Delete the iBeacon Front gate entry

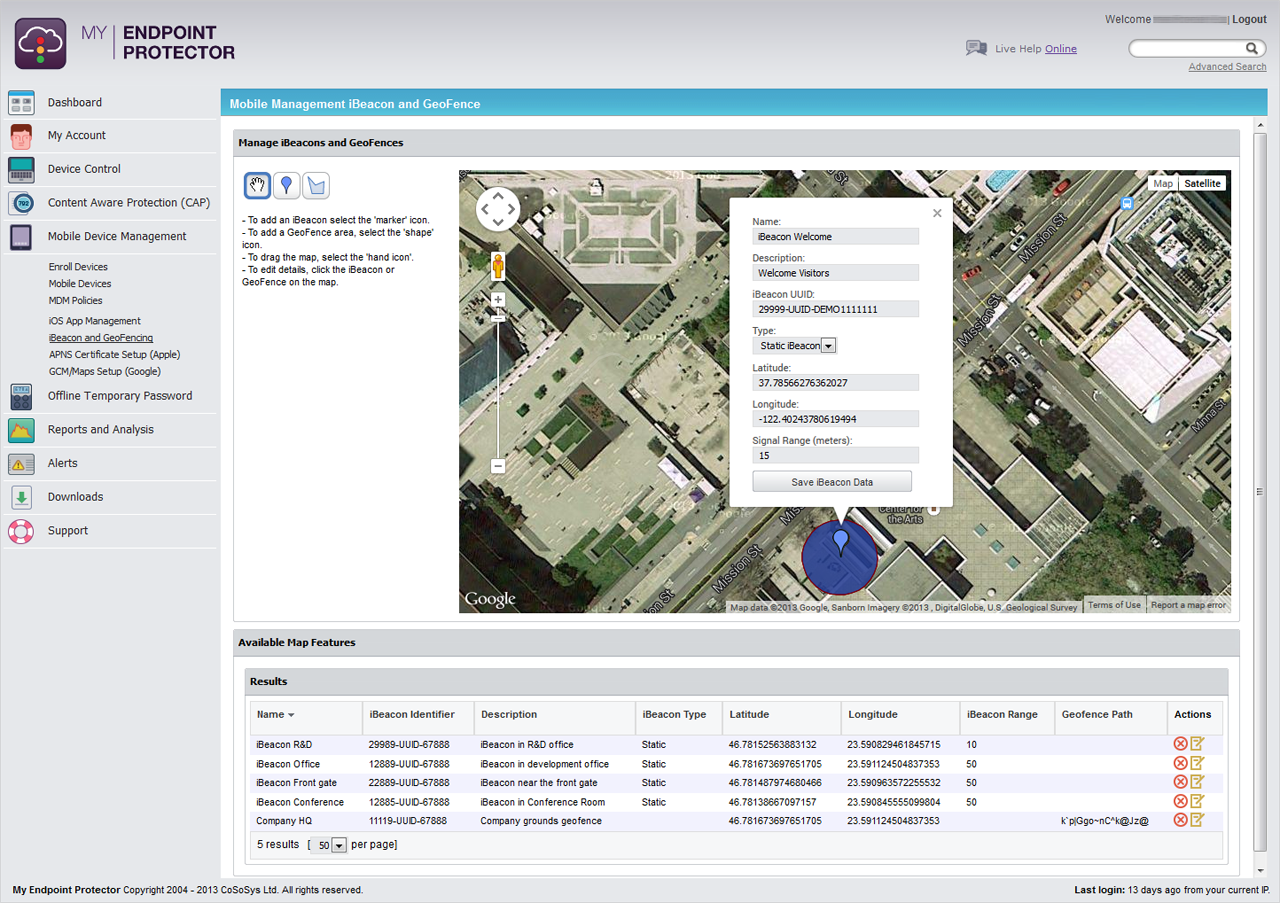coord(1180,782)
